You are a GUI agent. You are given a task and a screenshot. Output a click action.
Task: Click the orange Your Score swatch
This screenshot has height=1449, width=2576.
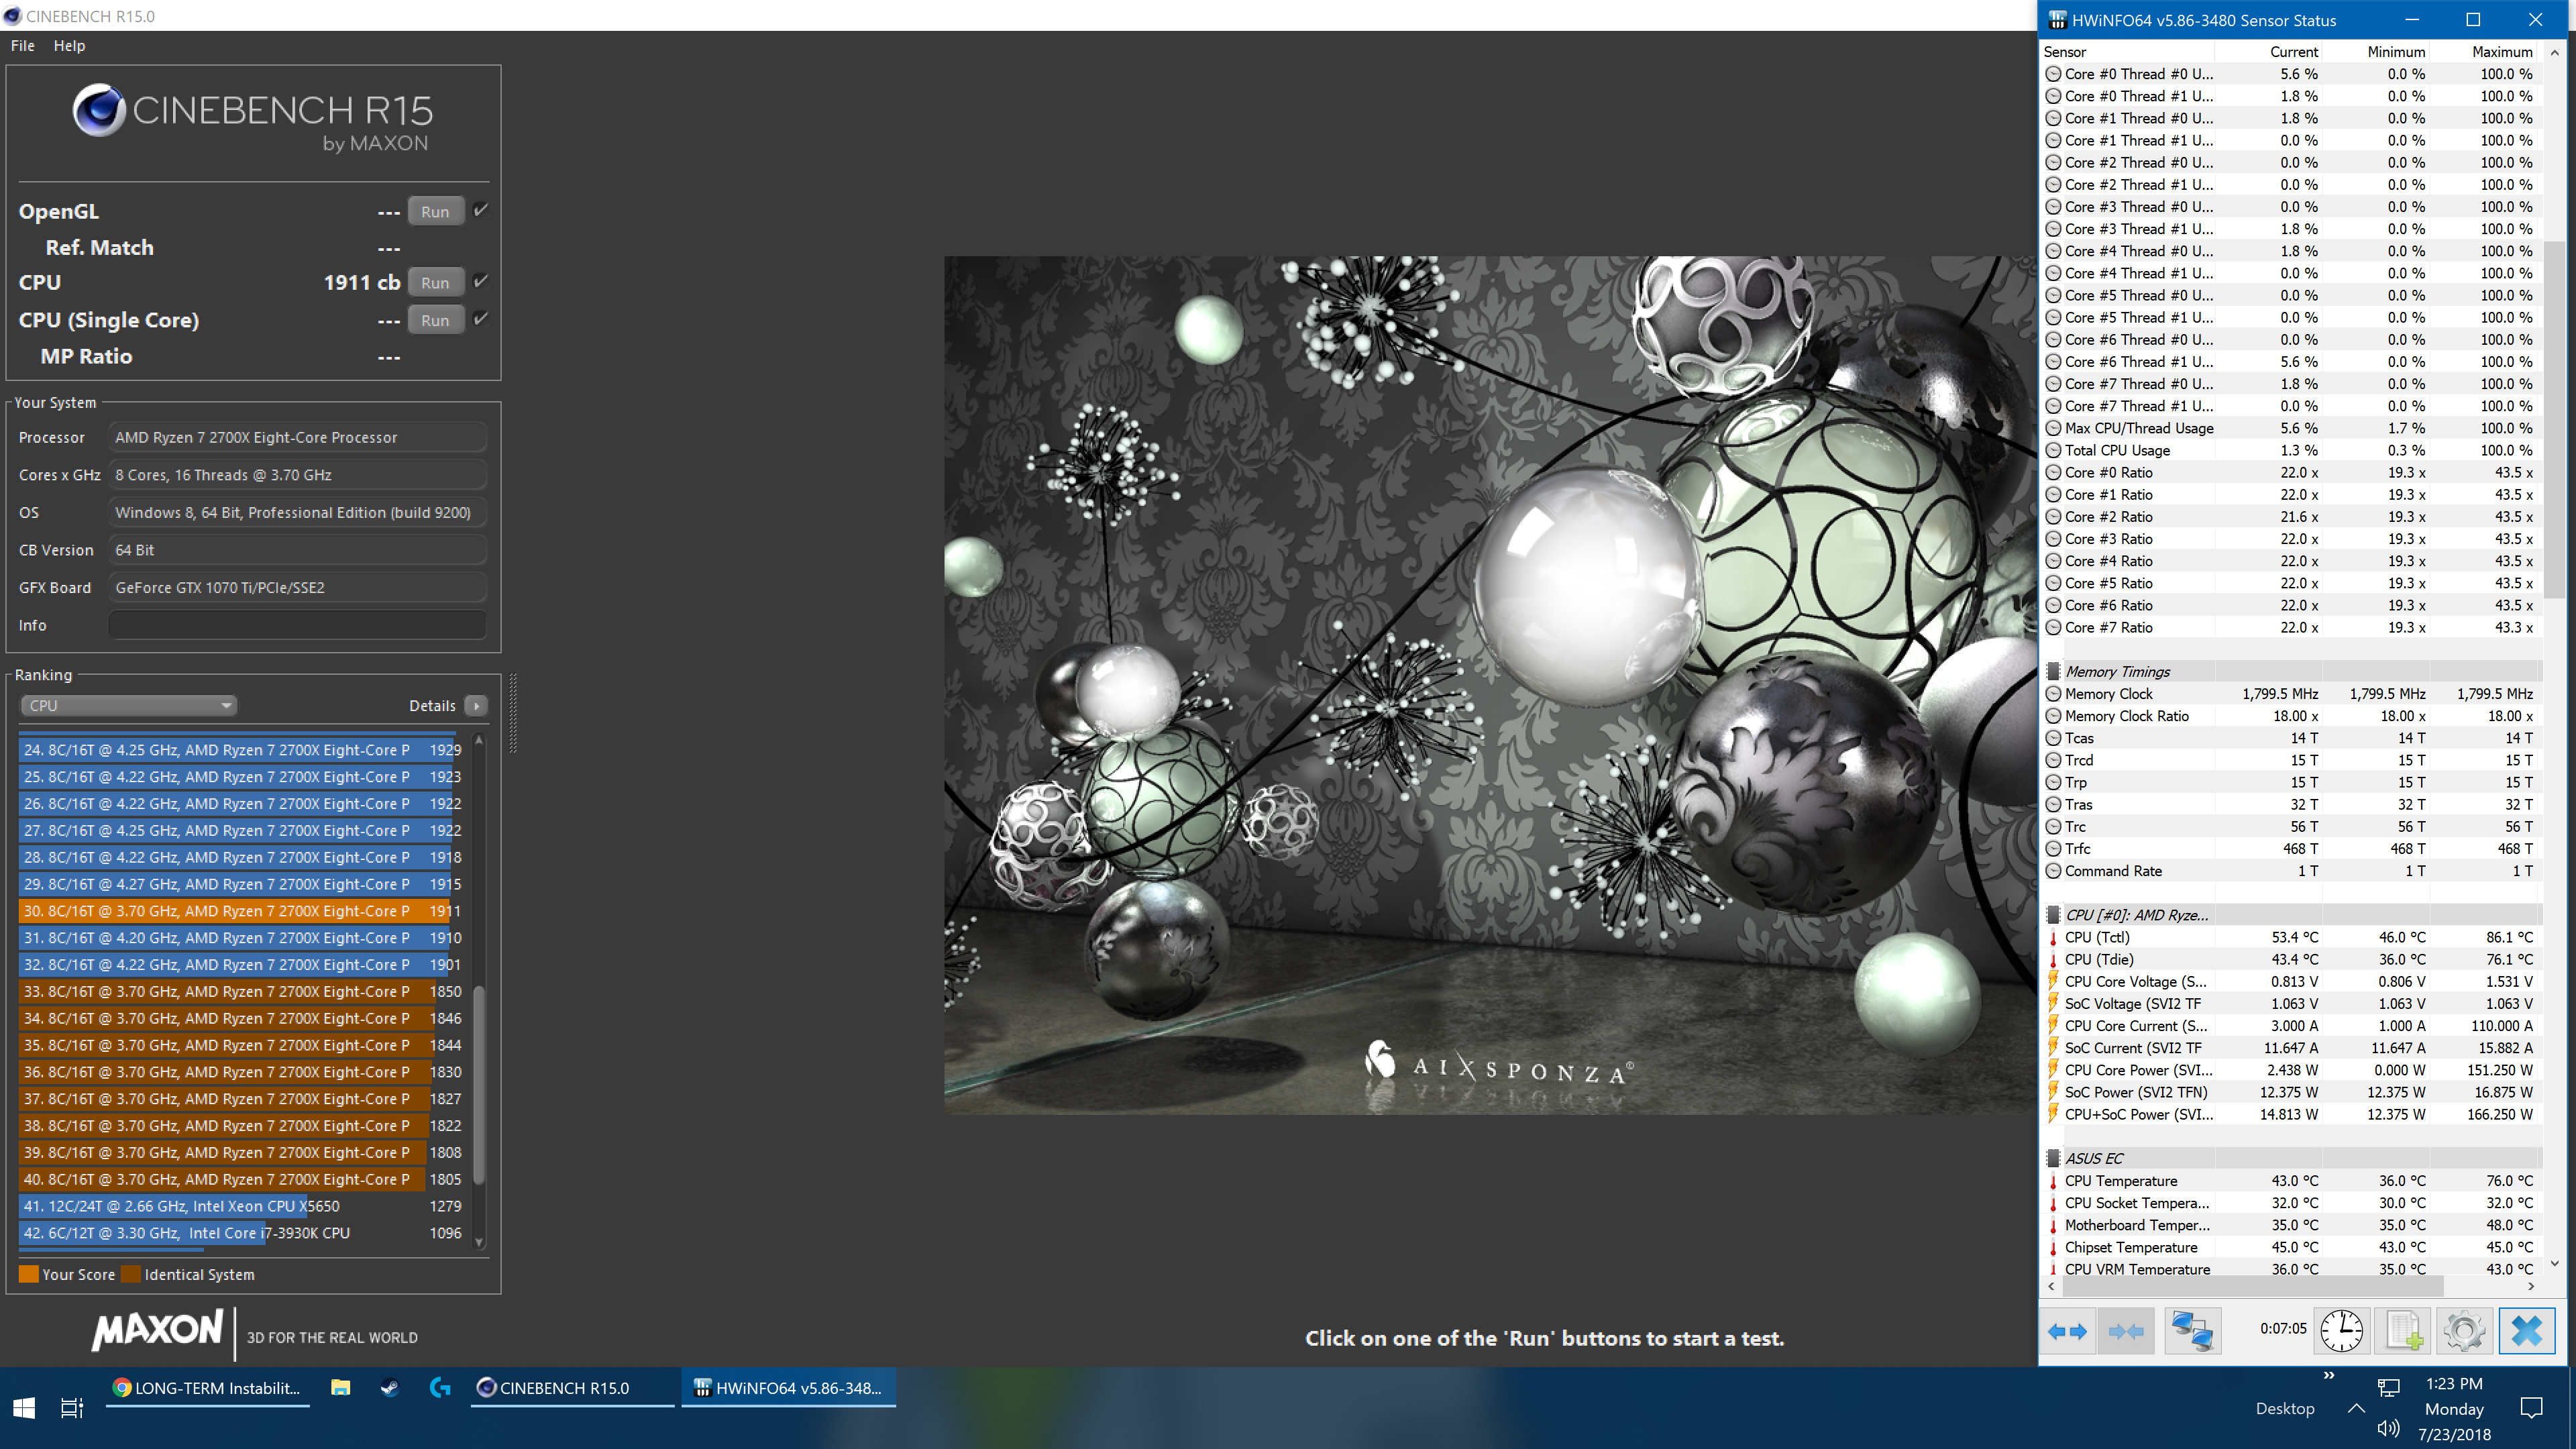pyautogui.click(x=29, y=1274)
